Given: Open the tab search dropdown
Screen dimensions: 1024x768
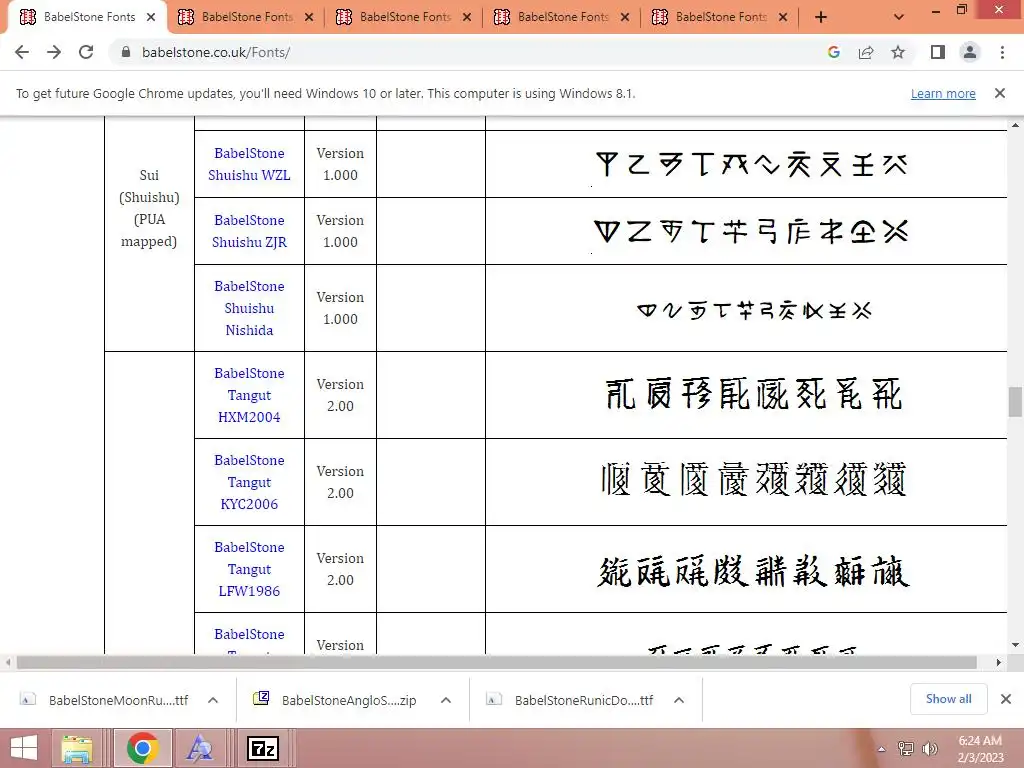Looking at the screenshot, I should (x=899, y=18).
